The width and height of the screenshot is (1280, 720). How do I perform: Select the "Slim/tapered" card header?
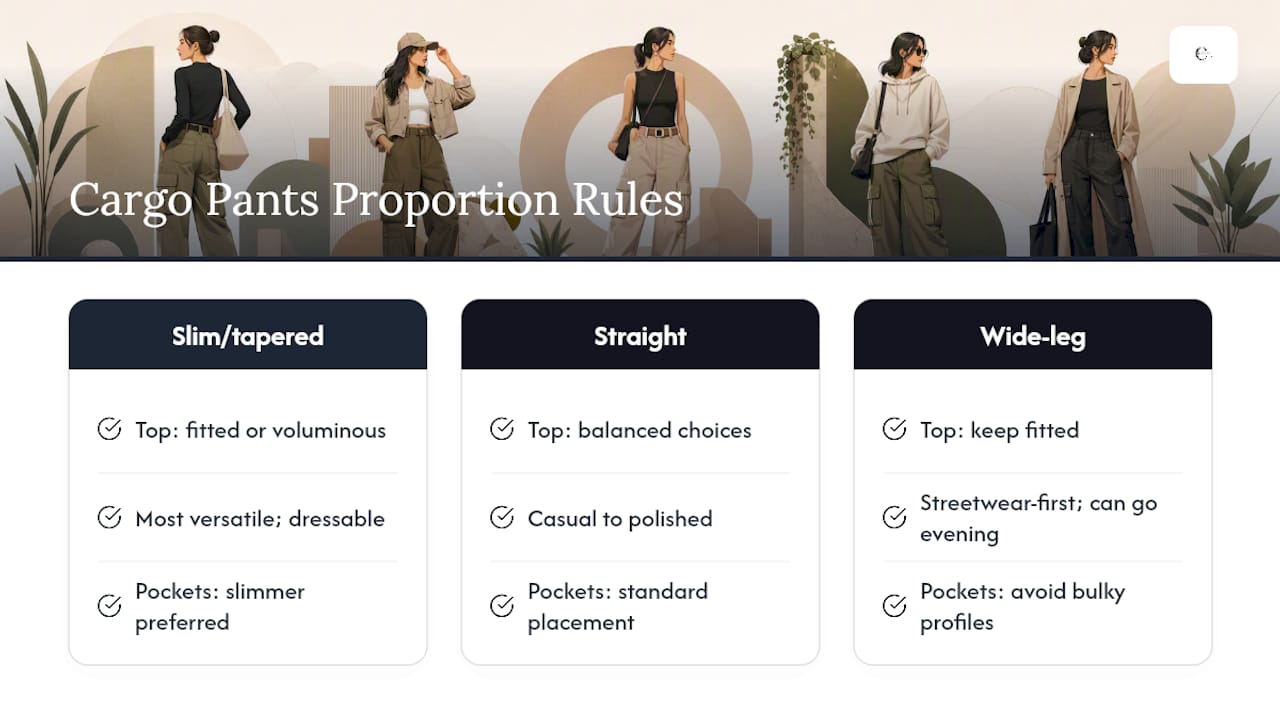point(248,335)
